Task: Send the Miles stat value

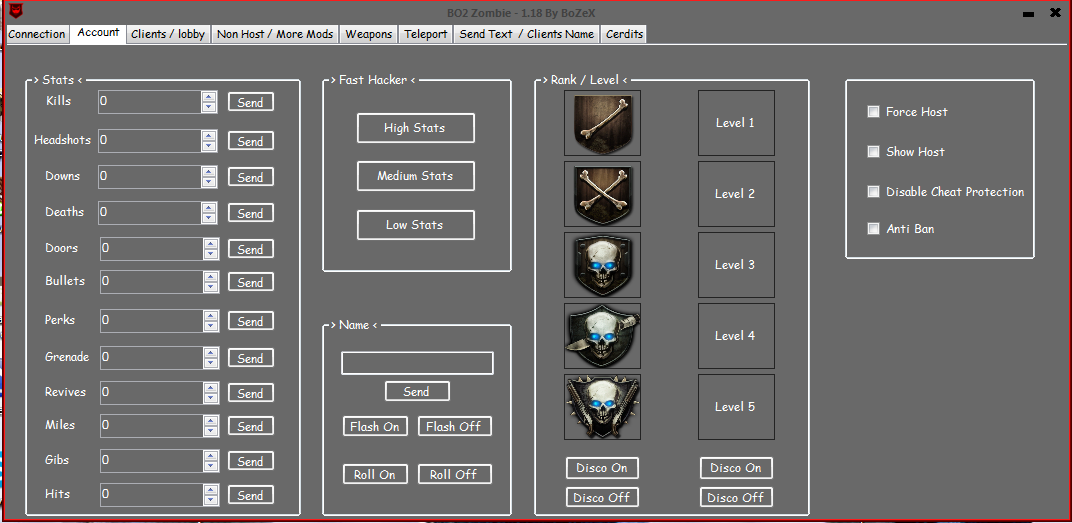Action: [x=251, y=426]
